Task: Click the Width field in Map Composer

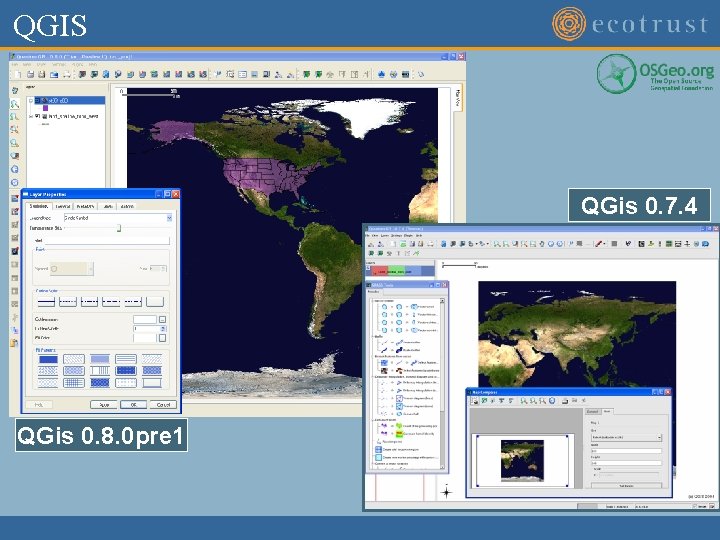Action: pyautogui.click(x=626, y=451)
